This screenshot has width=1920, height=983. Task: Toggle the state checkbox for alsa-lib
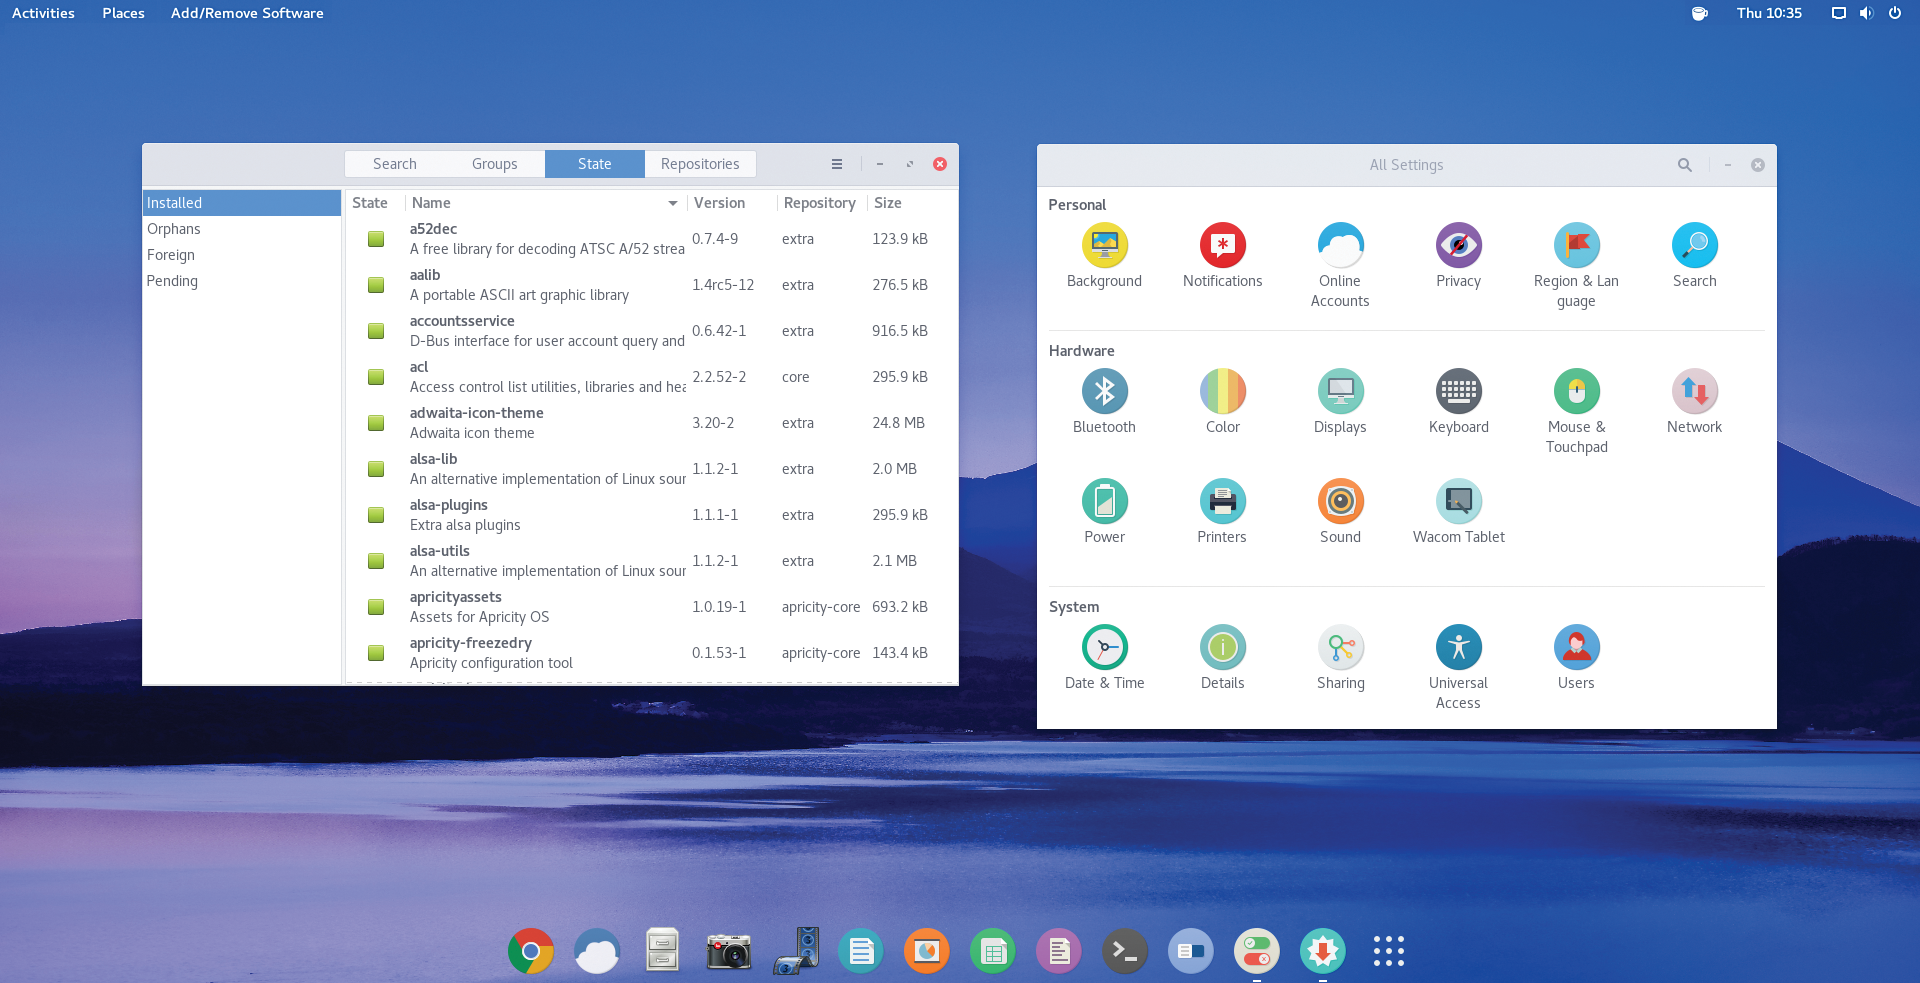click(x=375, y=469)
